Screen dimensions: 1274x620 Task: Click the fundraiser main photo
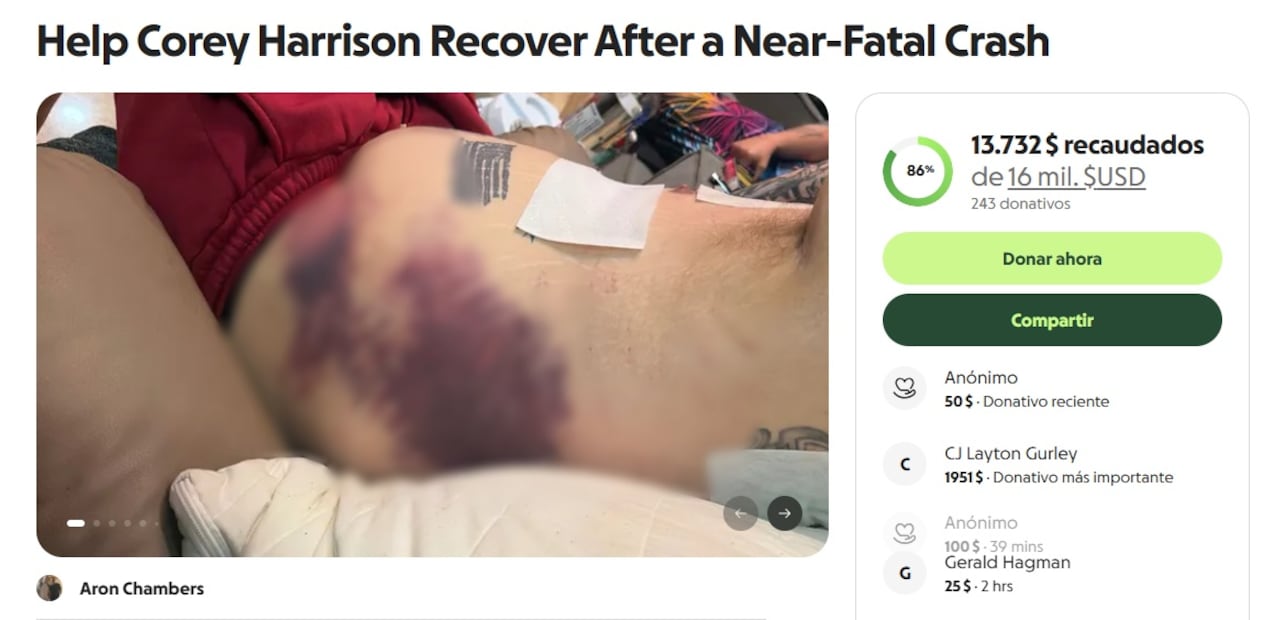pyautogui.click(x=432, y=325)
